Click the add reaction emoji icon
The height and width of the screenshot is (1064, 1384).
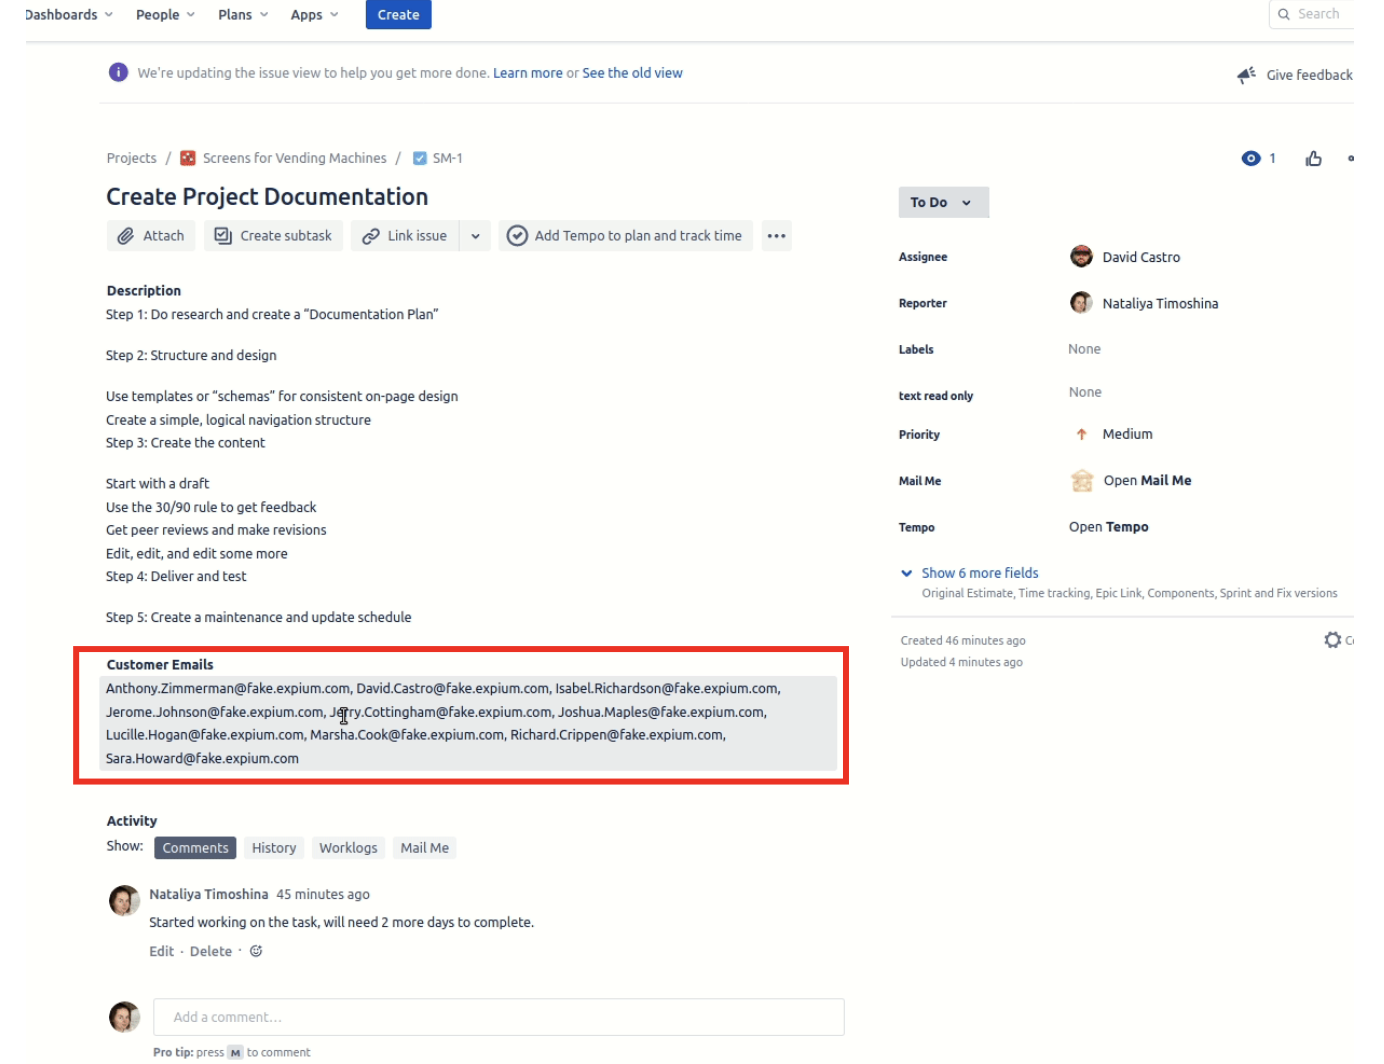pos(256,951)
